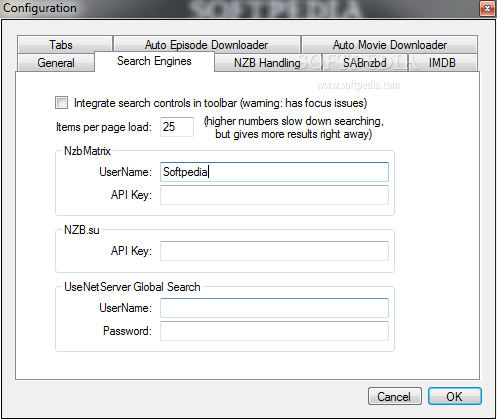Confirm settings with the OK button
This screenshot has width=497, height=420.
455,396
